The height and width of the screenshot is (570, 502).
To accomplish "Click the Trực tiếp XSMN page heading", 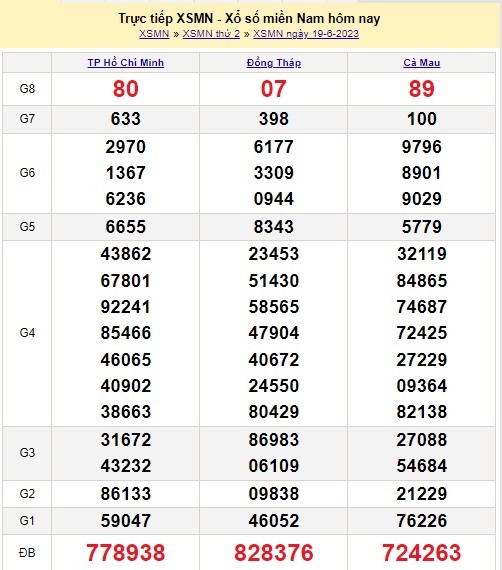I will [249, 18].
